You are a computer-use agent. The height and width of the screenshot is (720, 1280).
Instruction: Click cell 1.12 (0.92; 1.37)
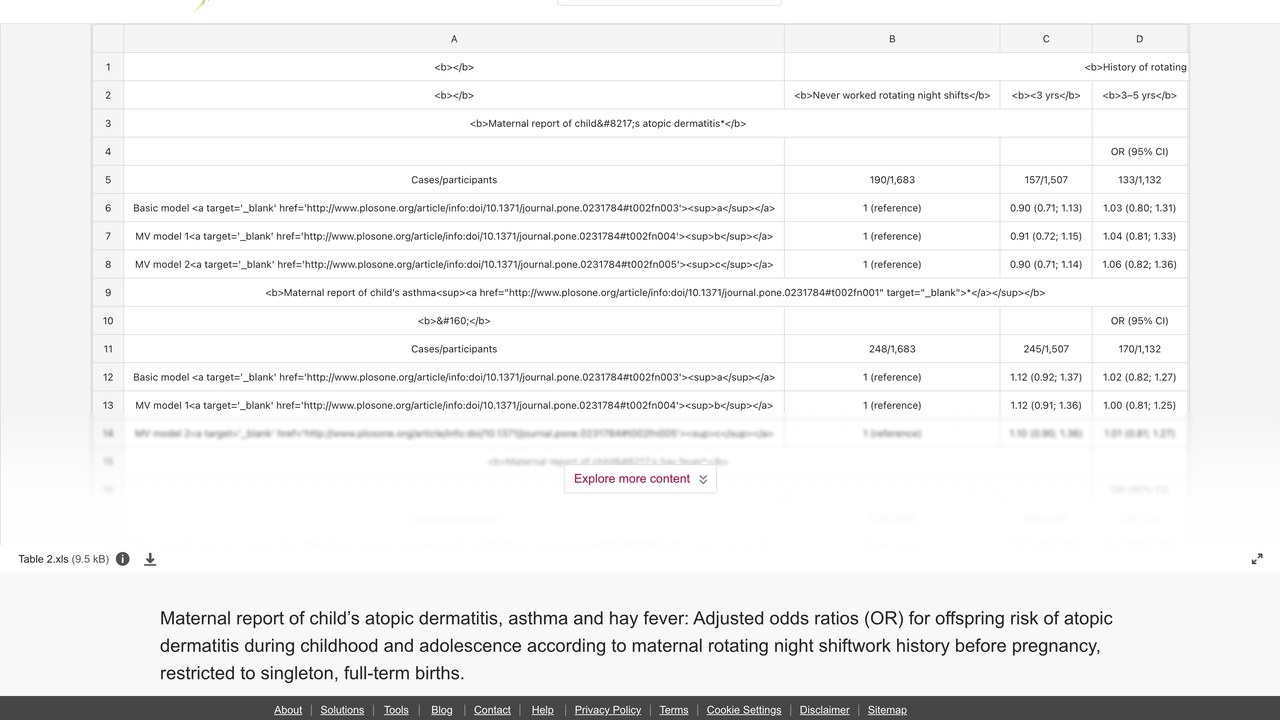tap(1046, 377)
